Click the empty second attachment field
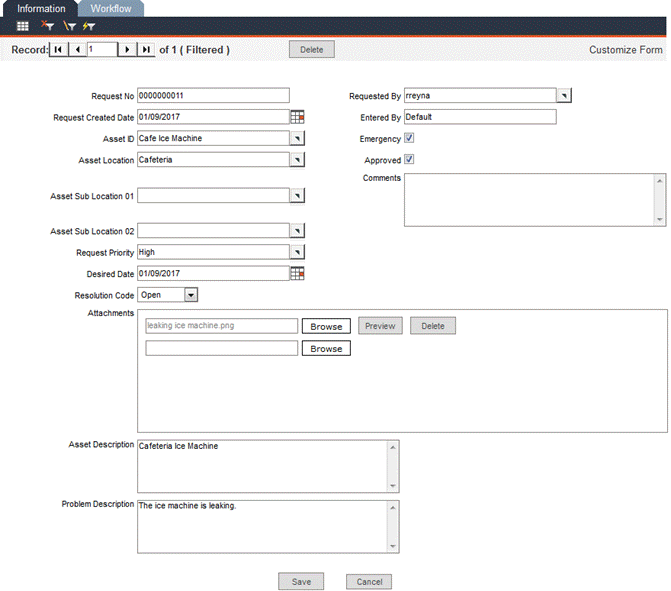Screen dimensions: 671x591 (221, 348)
